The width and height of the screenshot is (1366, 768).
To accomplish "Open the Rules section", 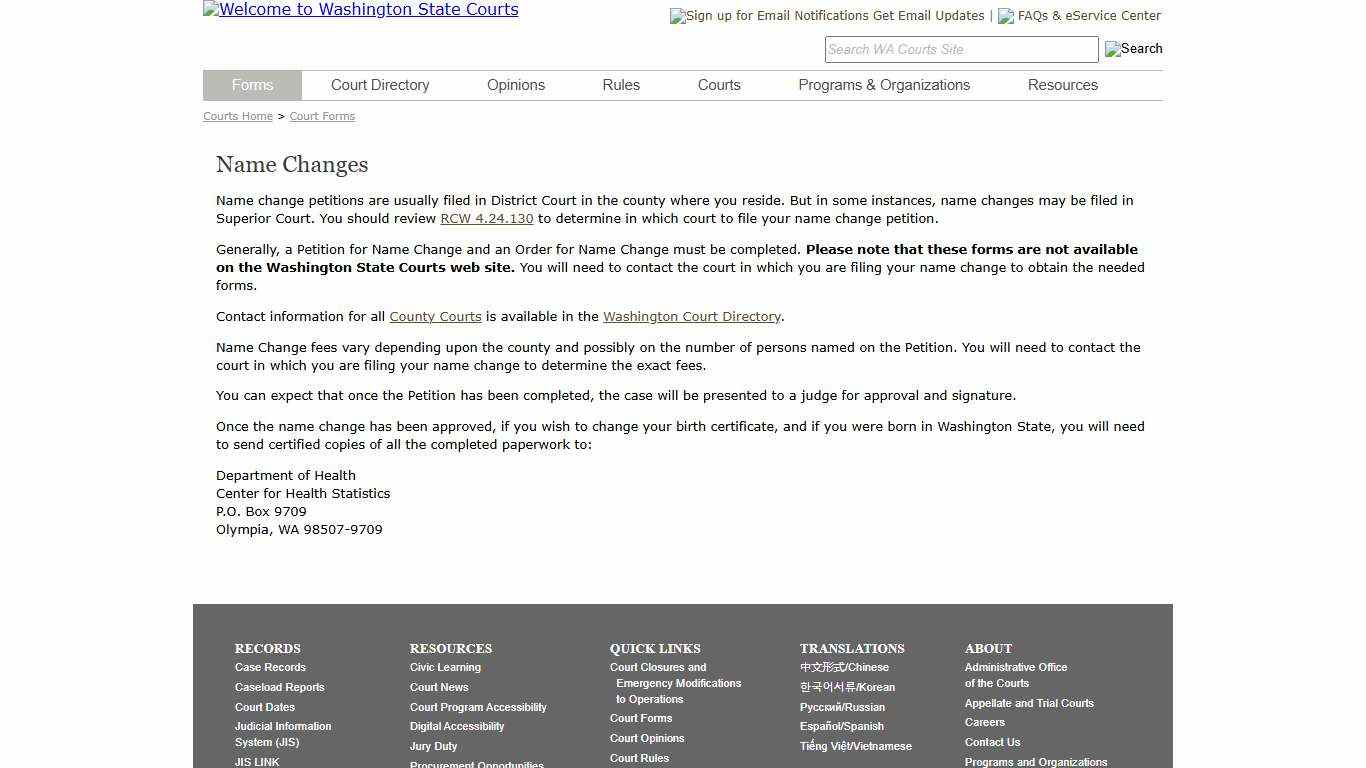I will (620, 85).
